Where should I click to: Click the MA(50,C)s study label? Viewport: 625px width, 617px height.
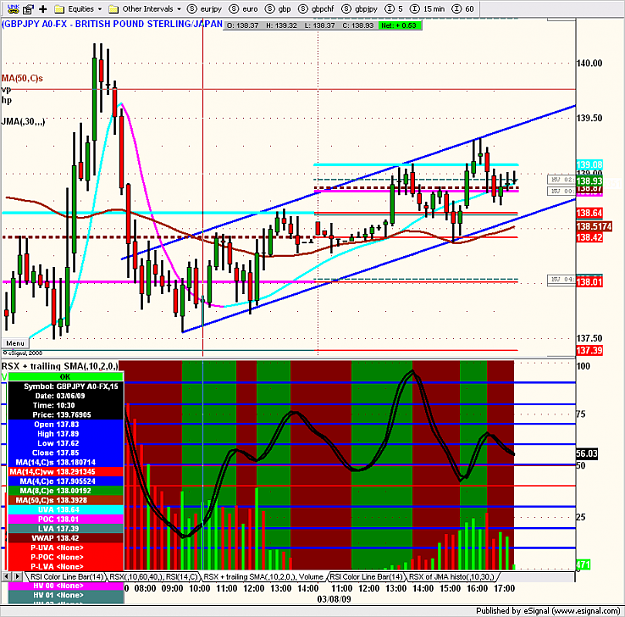22,78
